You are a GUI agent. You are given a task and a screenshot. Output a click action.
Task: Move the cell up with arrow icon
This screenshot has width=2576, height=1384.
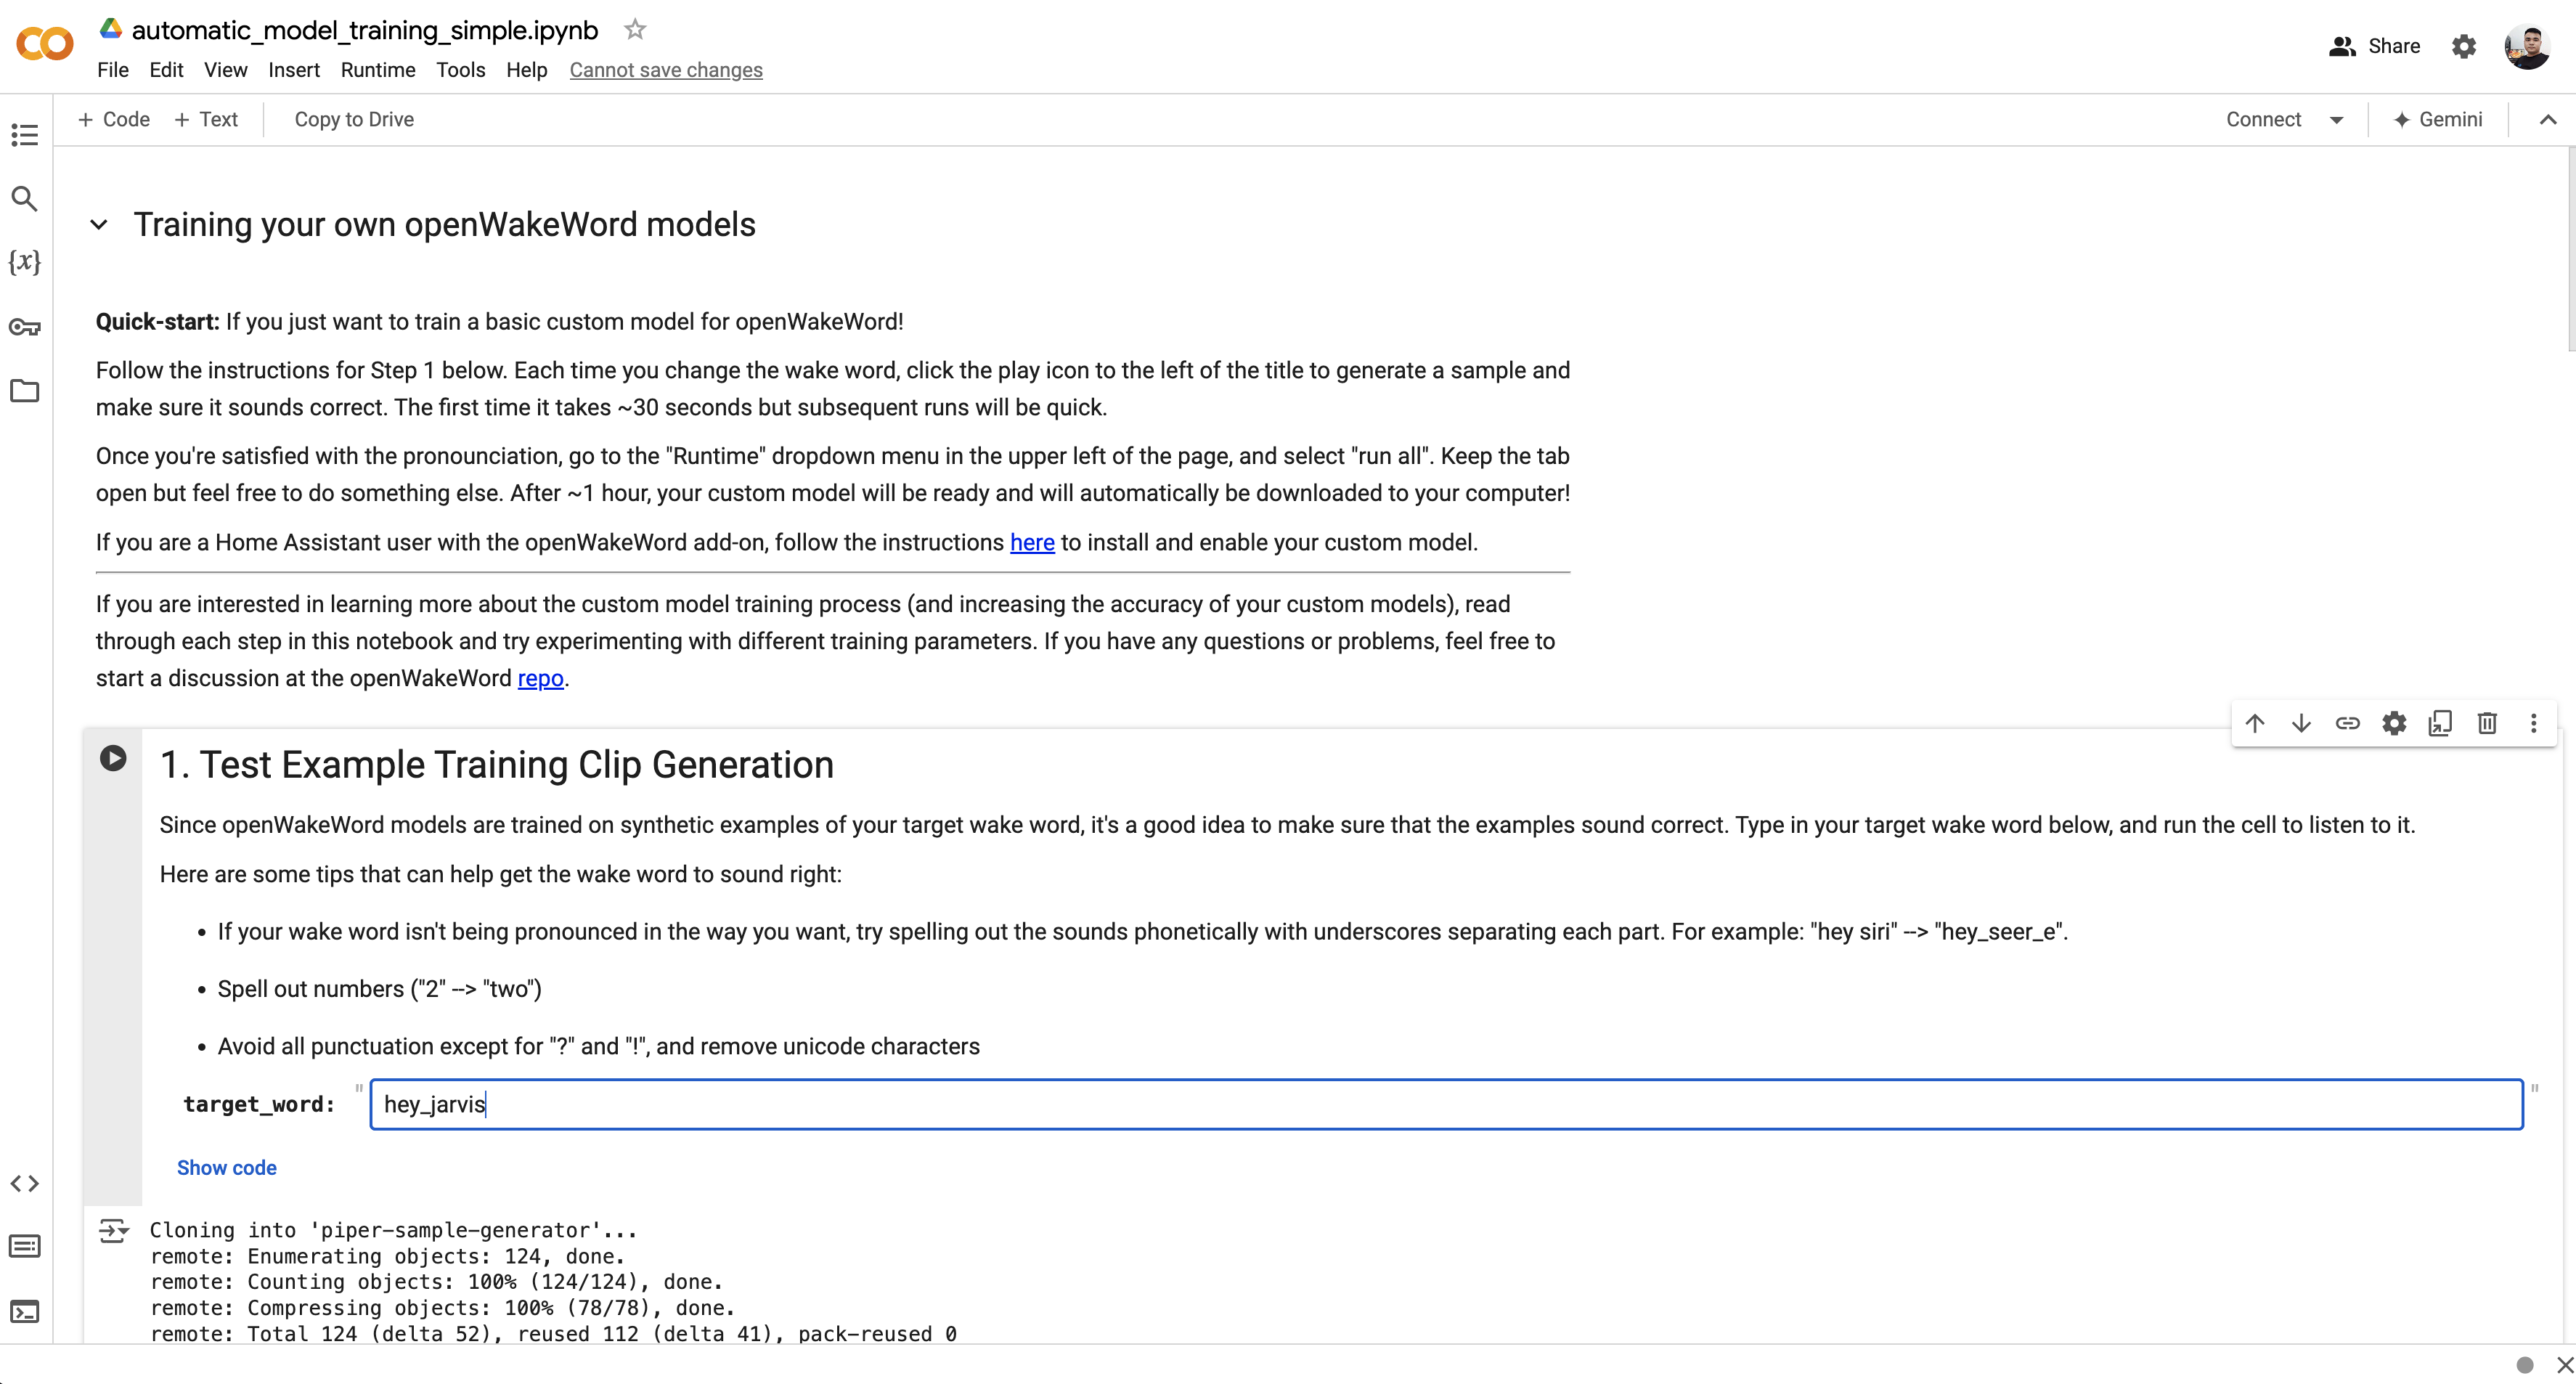[2254, 723]
